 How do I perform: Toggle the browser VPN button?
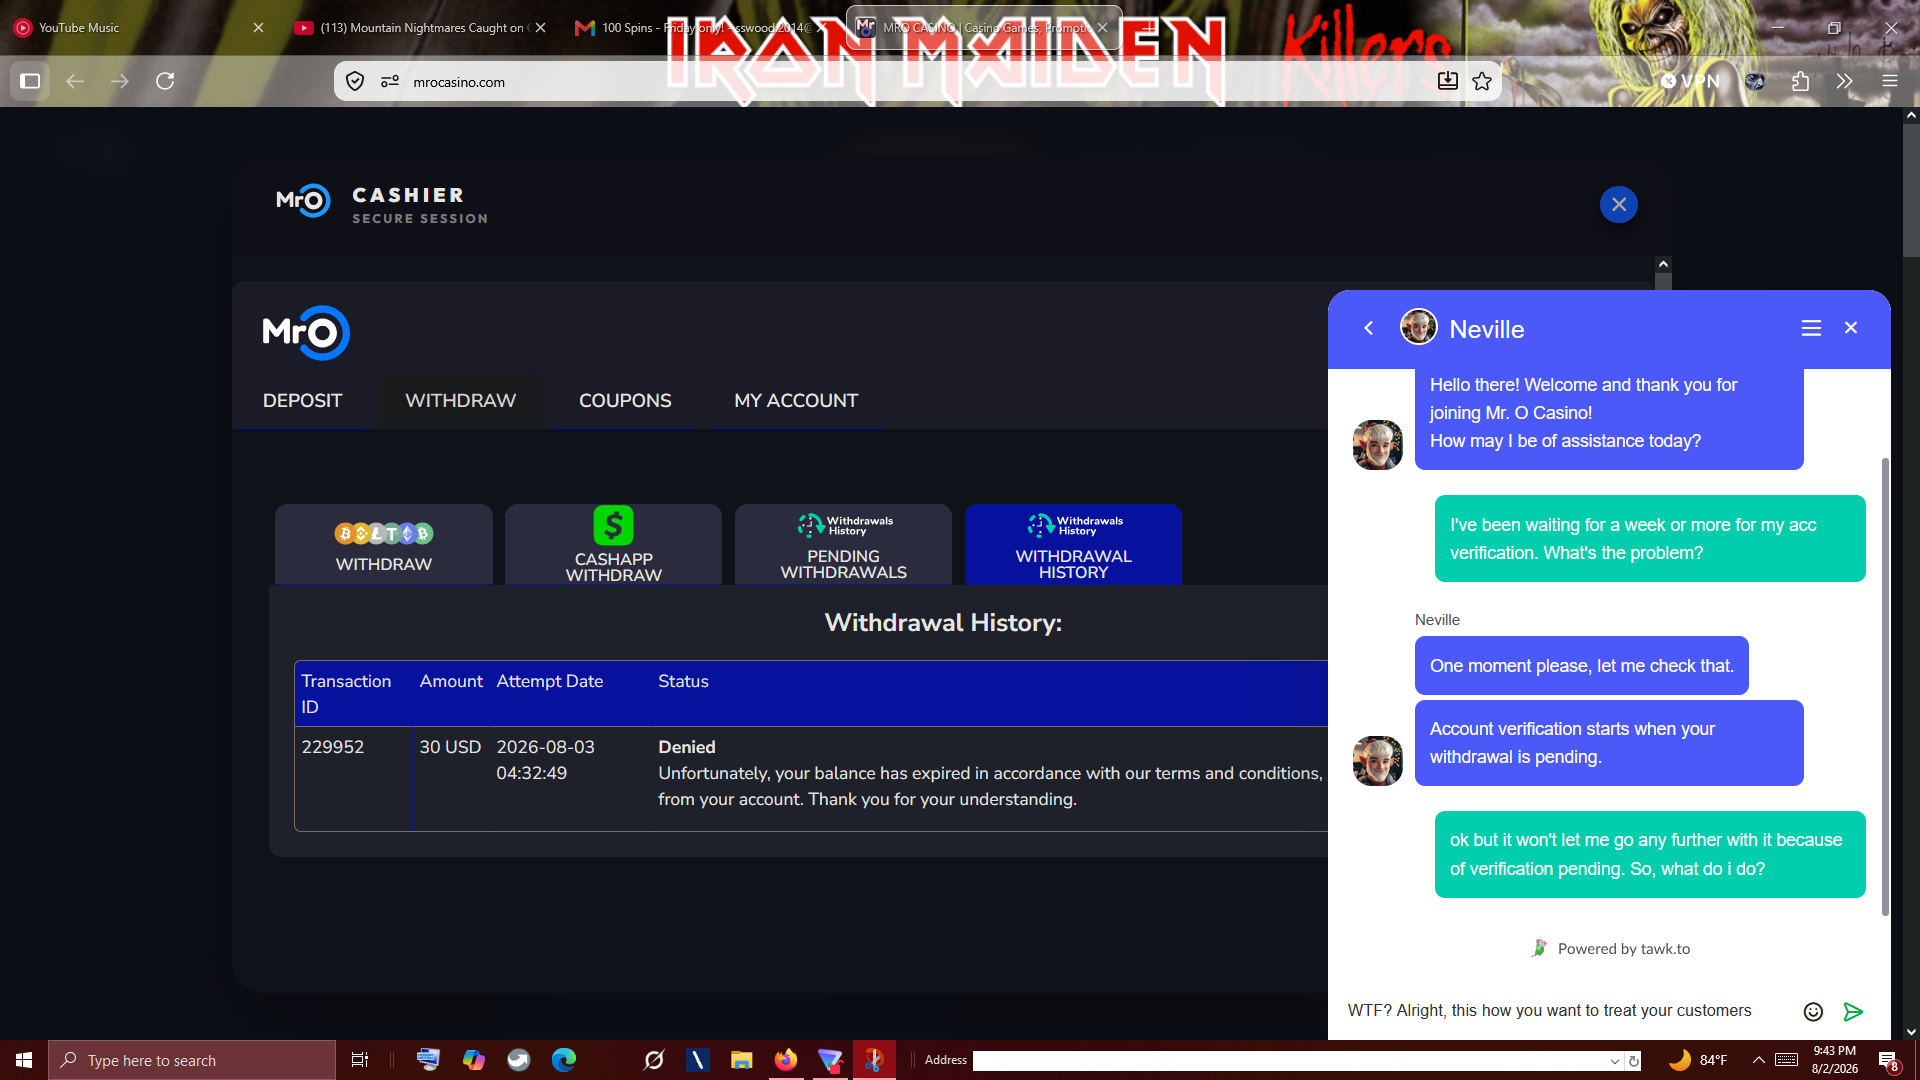(x=1691, y=81)
